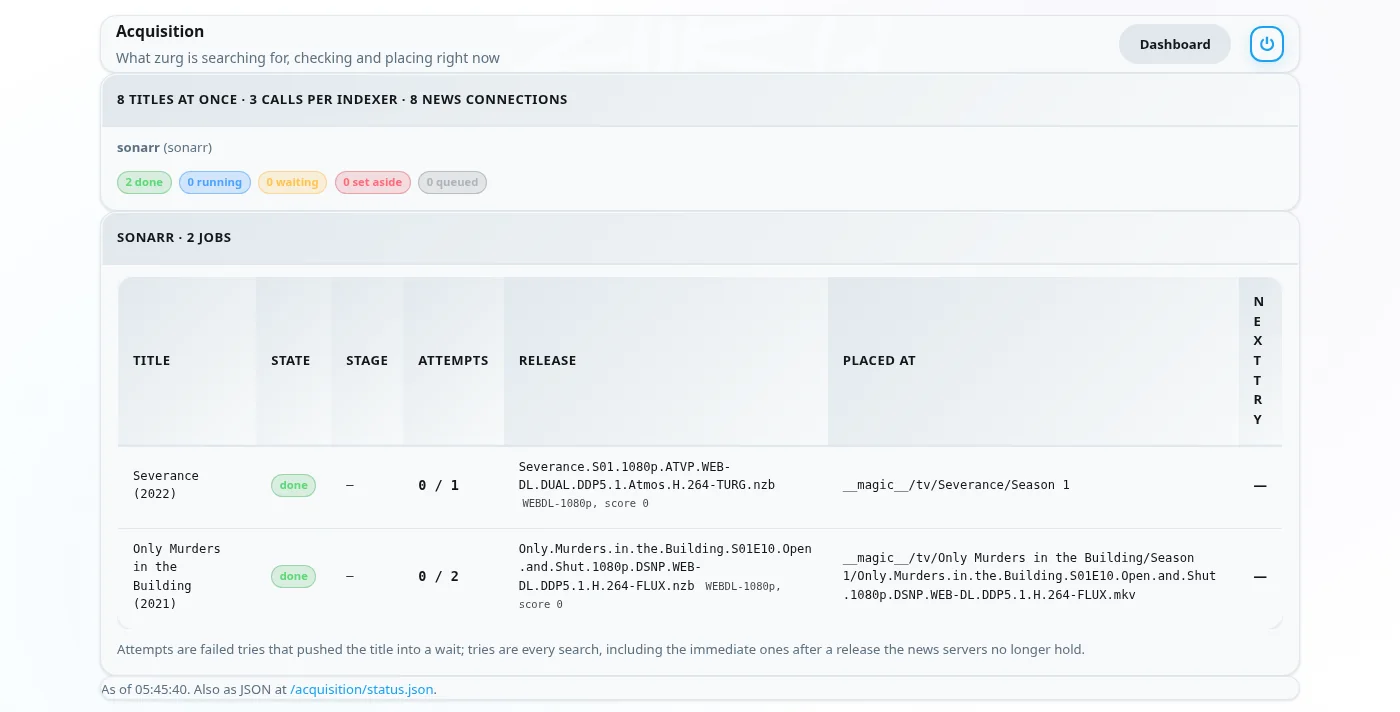
Task: Click the power icon button
Action: click(1267, 44)
